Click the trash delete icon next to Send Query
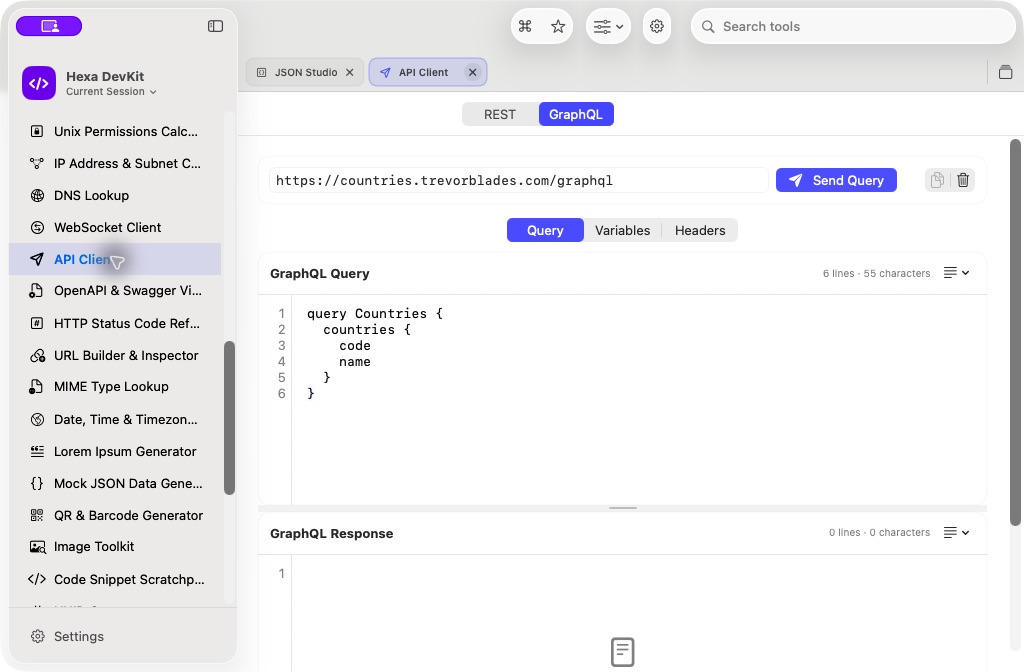 (963, 180)
